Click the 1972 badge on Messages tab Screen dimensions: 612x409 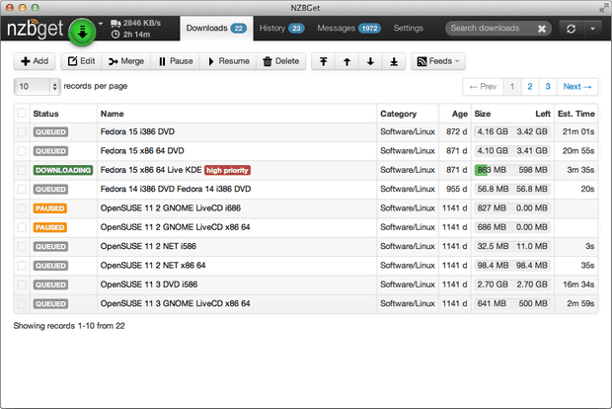(x=369, y=28)
